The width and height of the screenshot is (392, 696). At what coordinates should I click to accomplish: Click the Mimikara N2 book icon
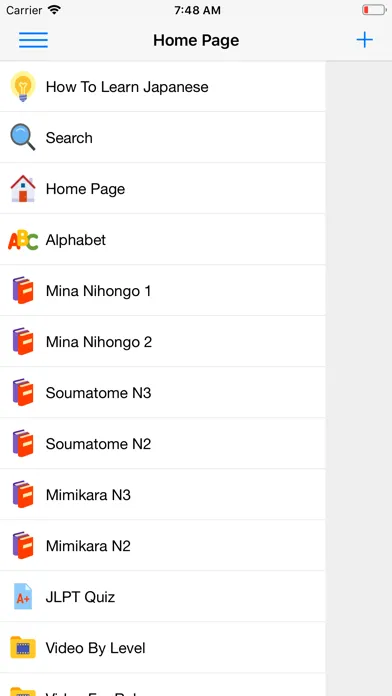pos(23,546)
